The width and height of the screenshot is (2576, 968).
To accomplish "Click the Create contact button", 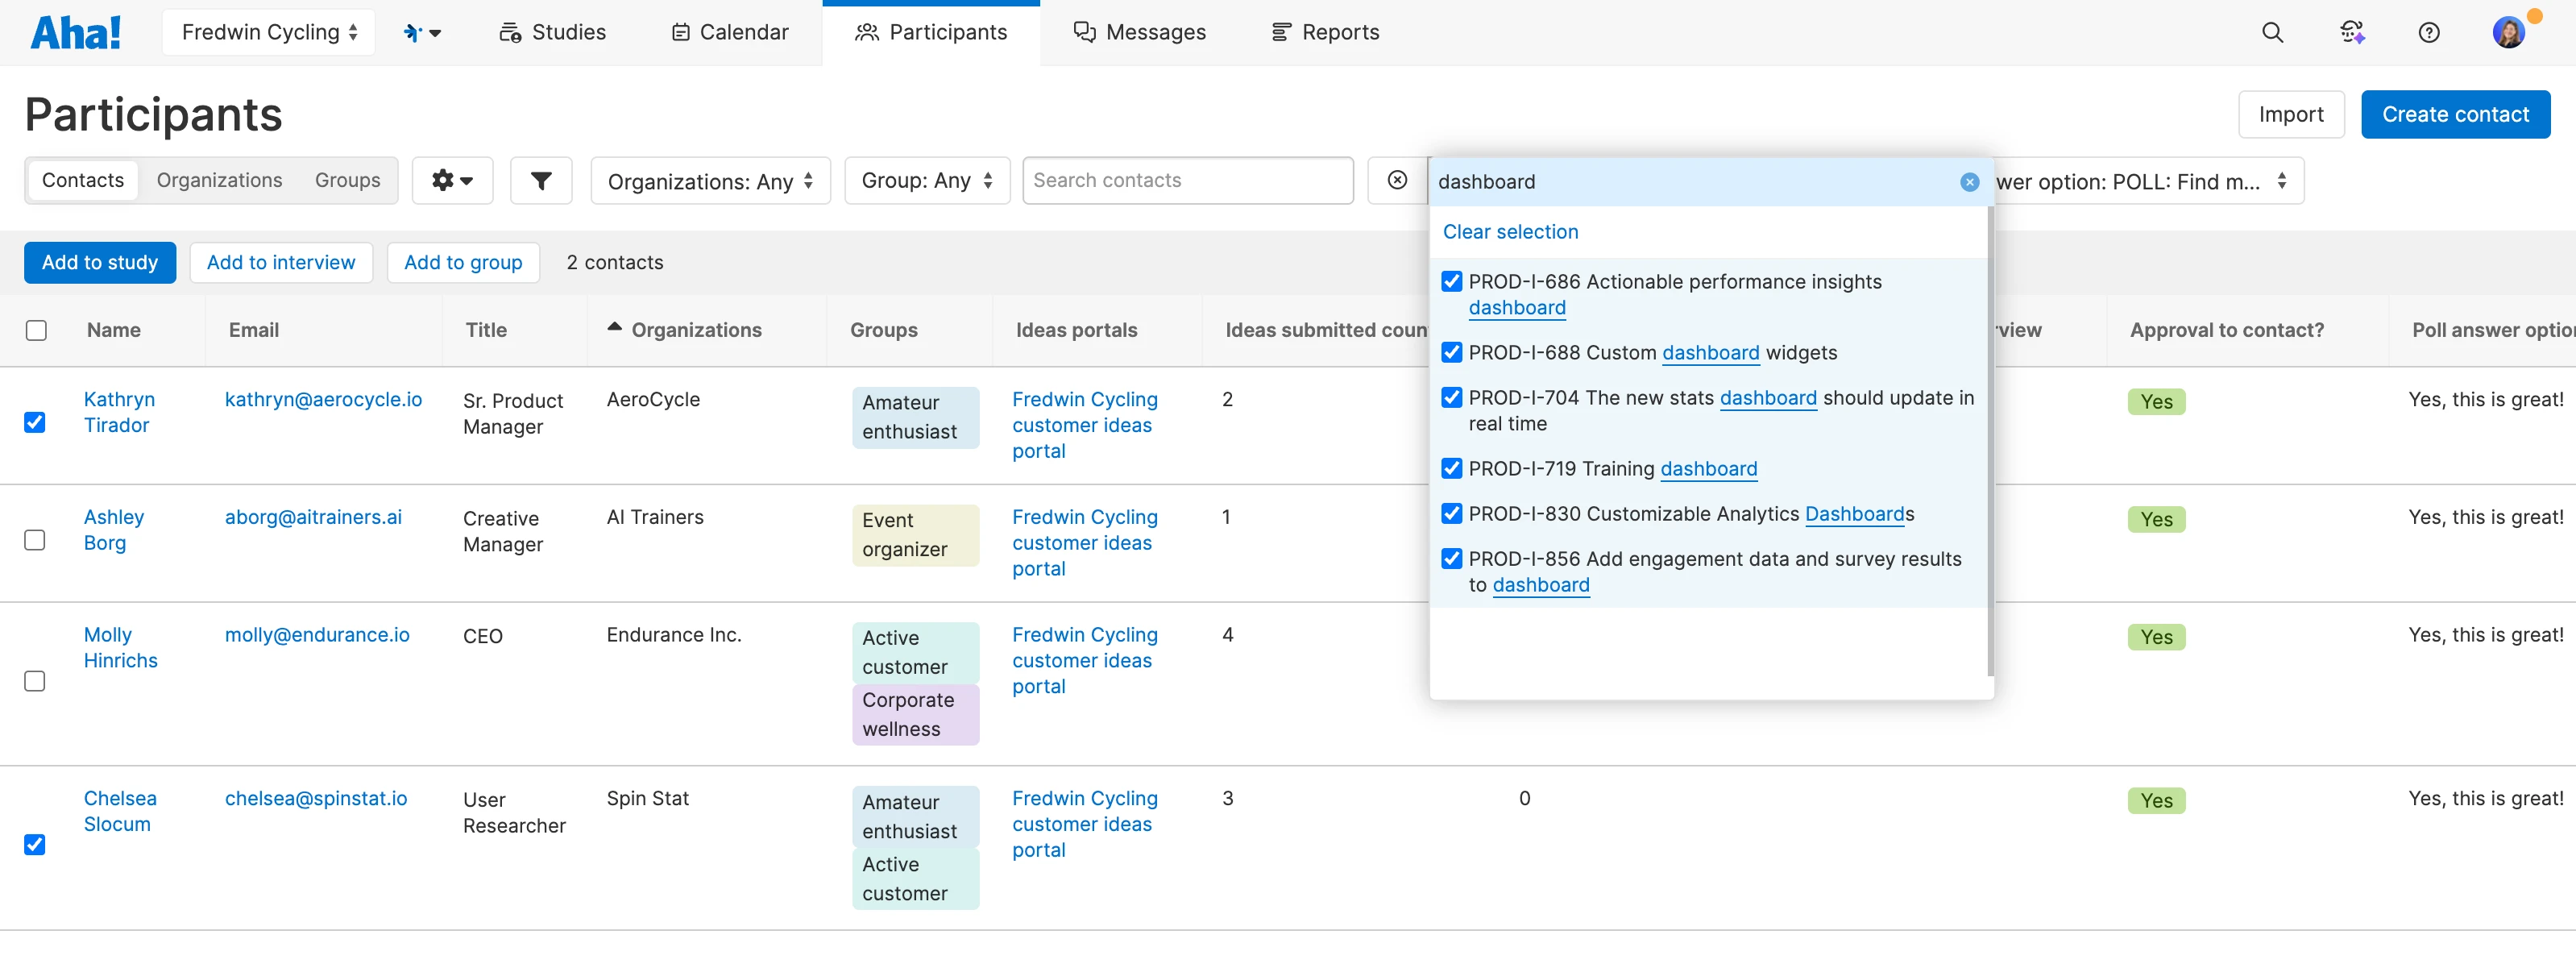I will coord(2455,114).
